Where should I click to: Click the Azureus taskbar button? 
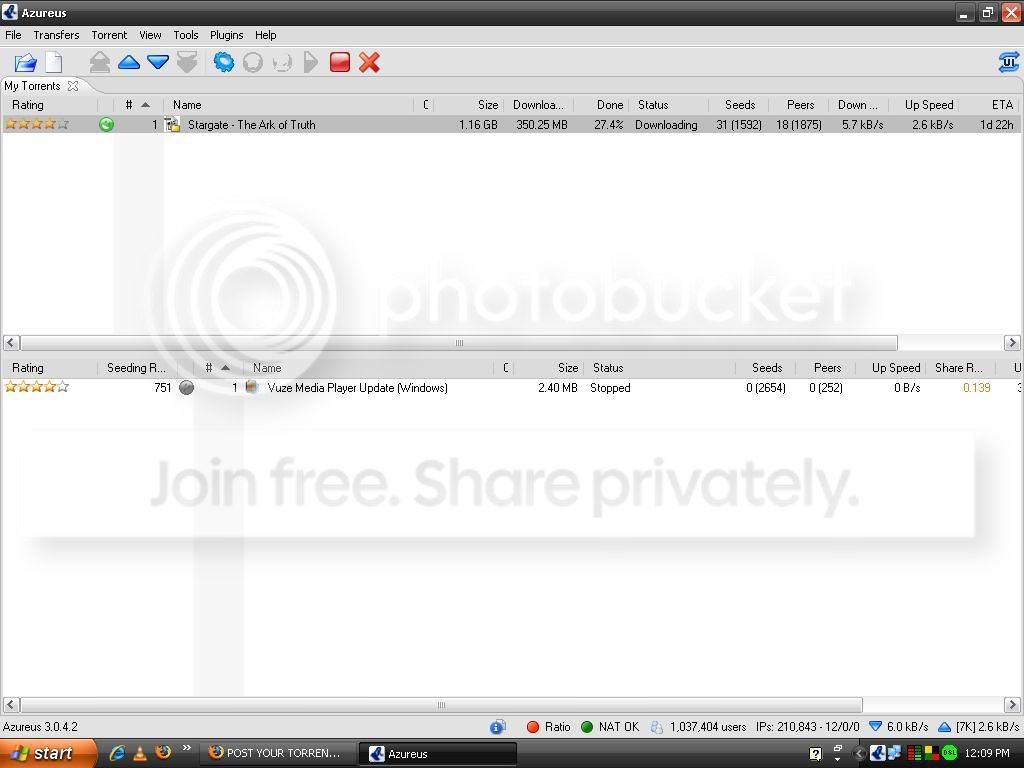coord(438,754)
